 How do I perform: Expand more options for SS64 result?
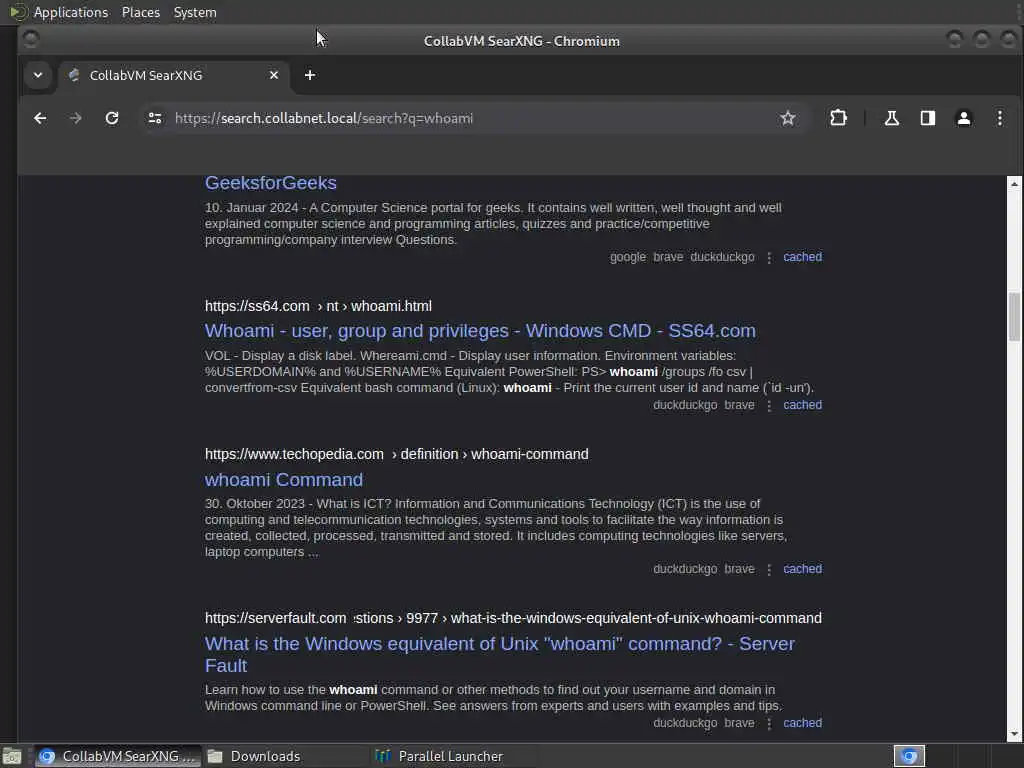coord(769,406)
